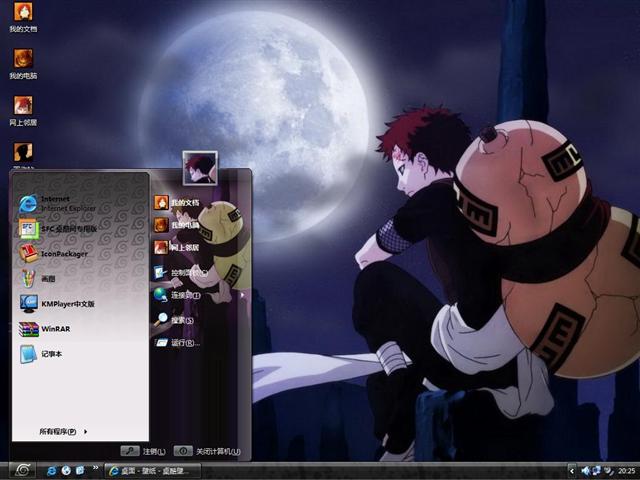Open 搜索 search entry

coord(174,320)
